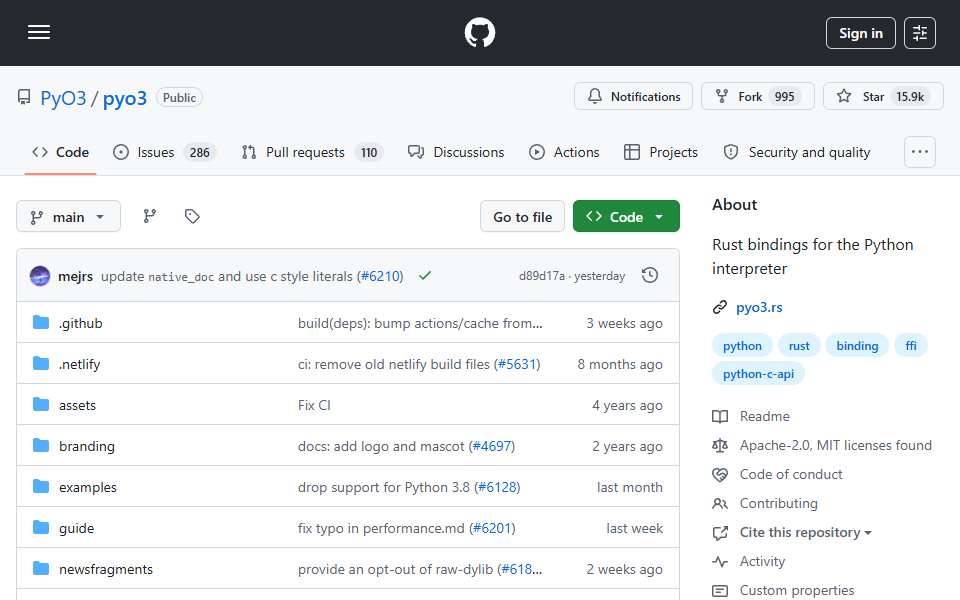Open the 'provide an opt-out of raw-dylib' commit
The image size is (960, 600).
(x=396, y=569)
